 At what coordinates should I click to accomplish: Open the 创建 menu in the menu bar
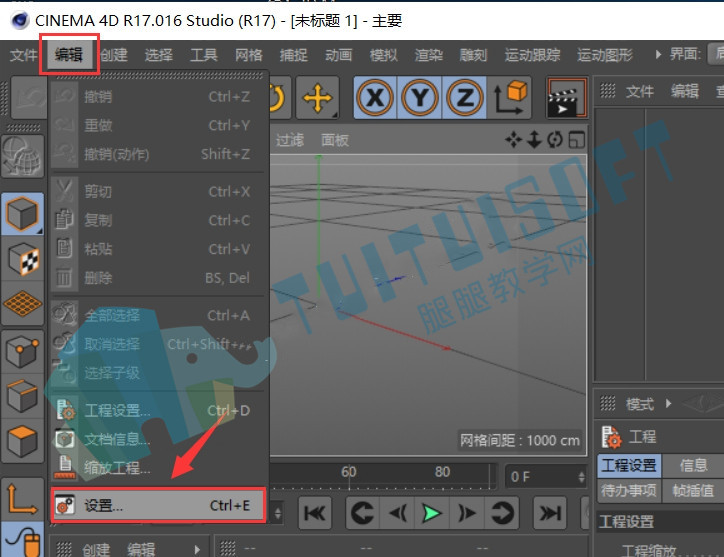coord(114,55)
